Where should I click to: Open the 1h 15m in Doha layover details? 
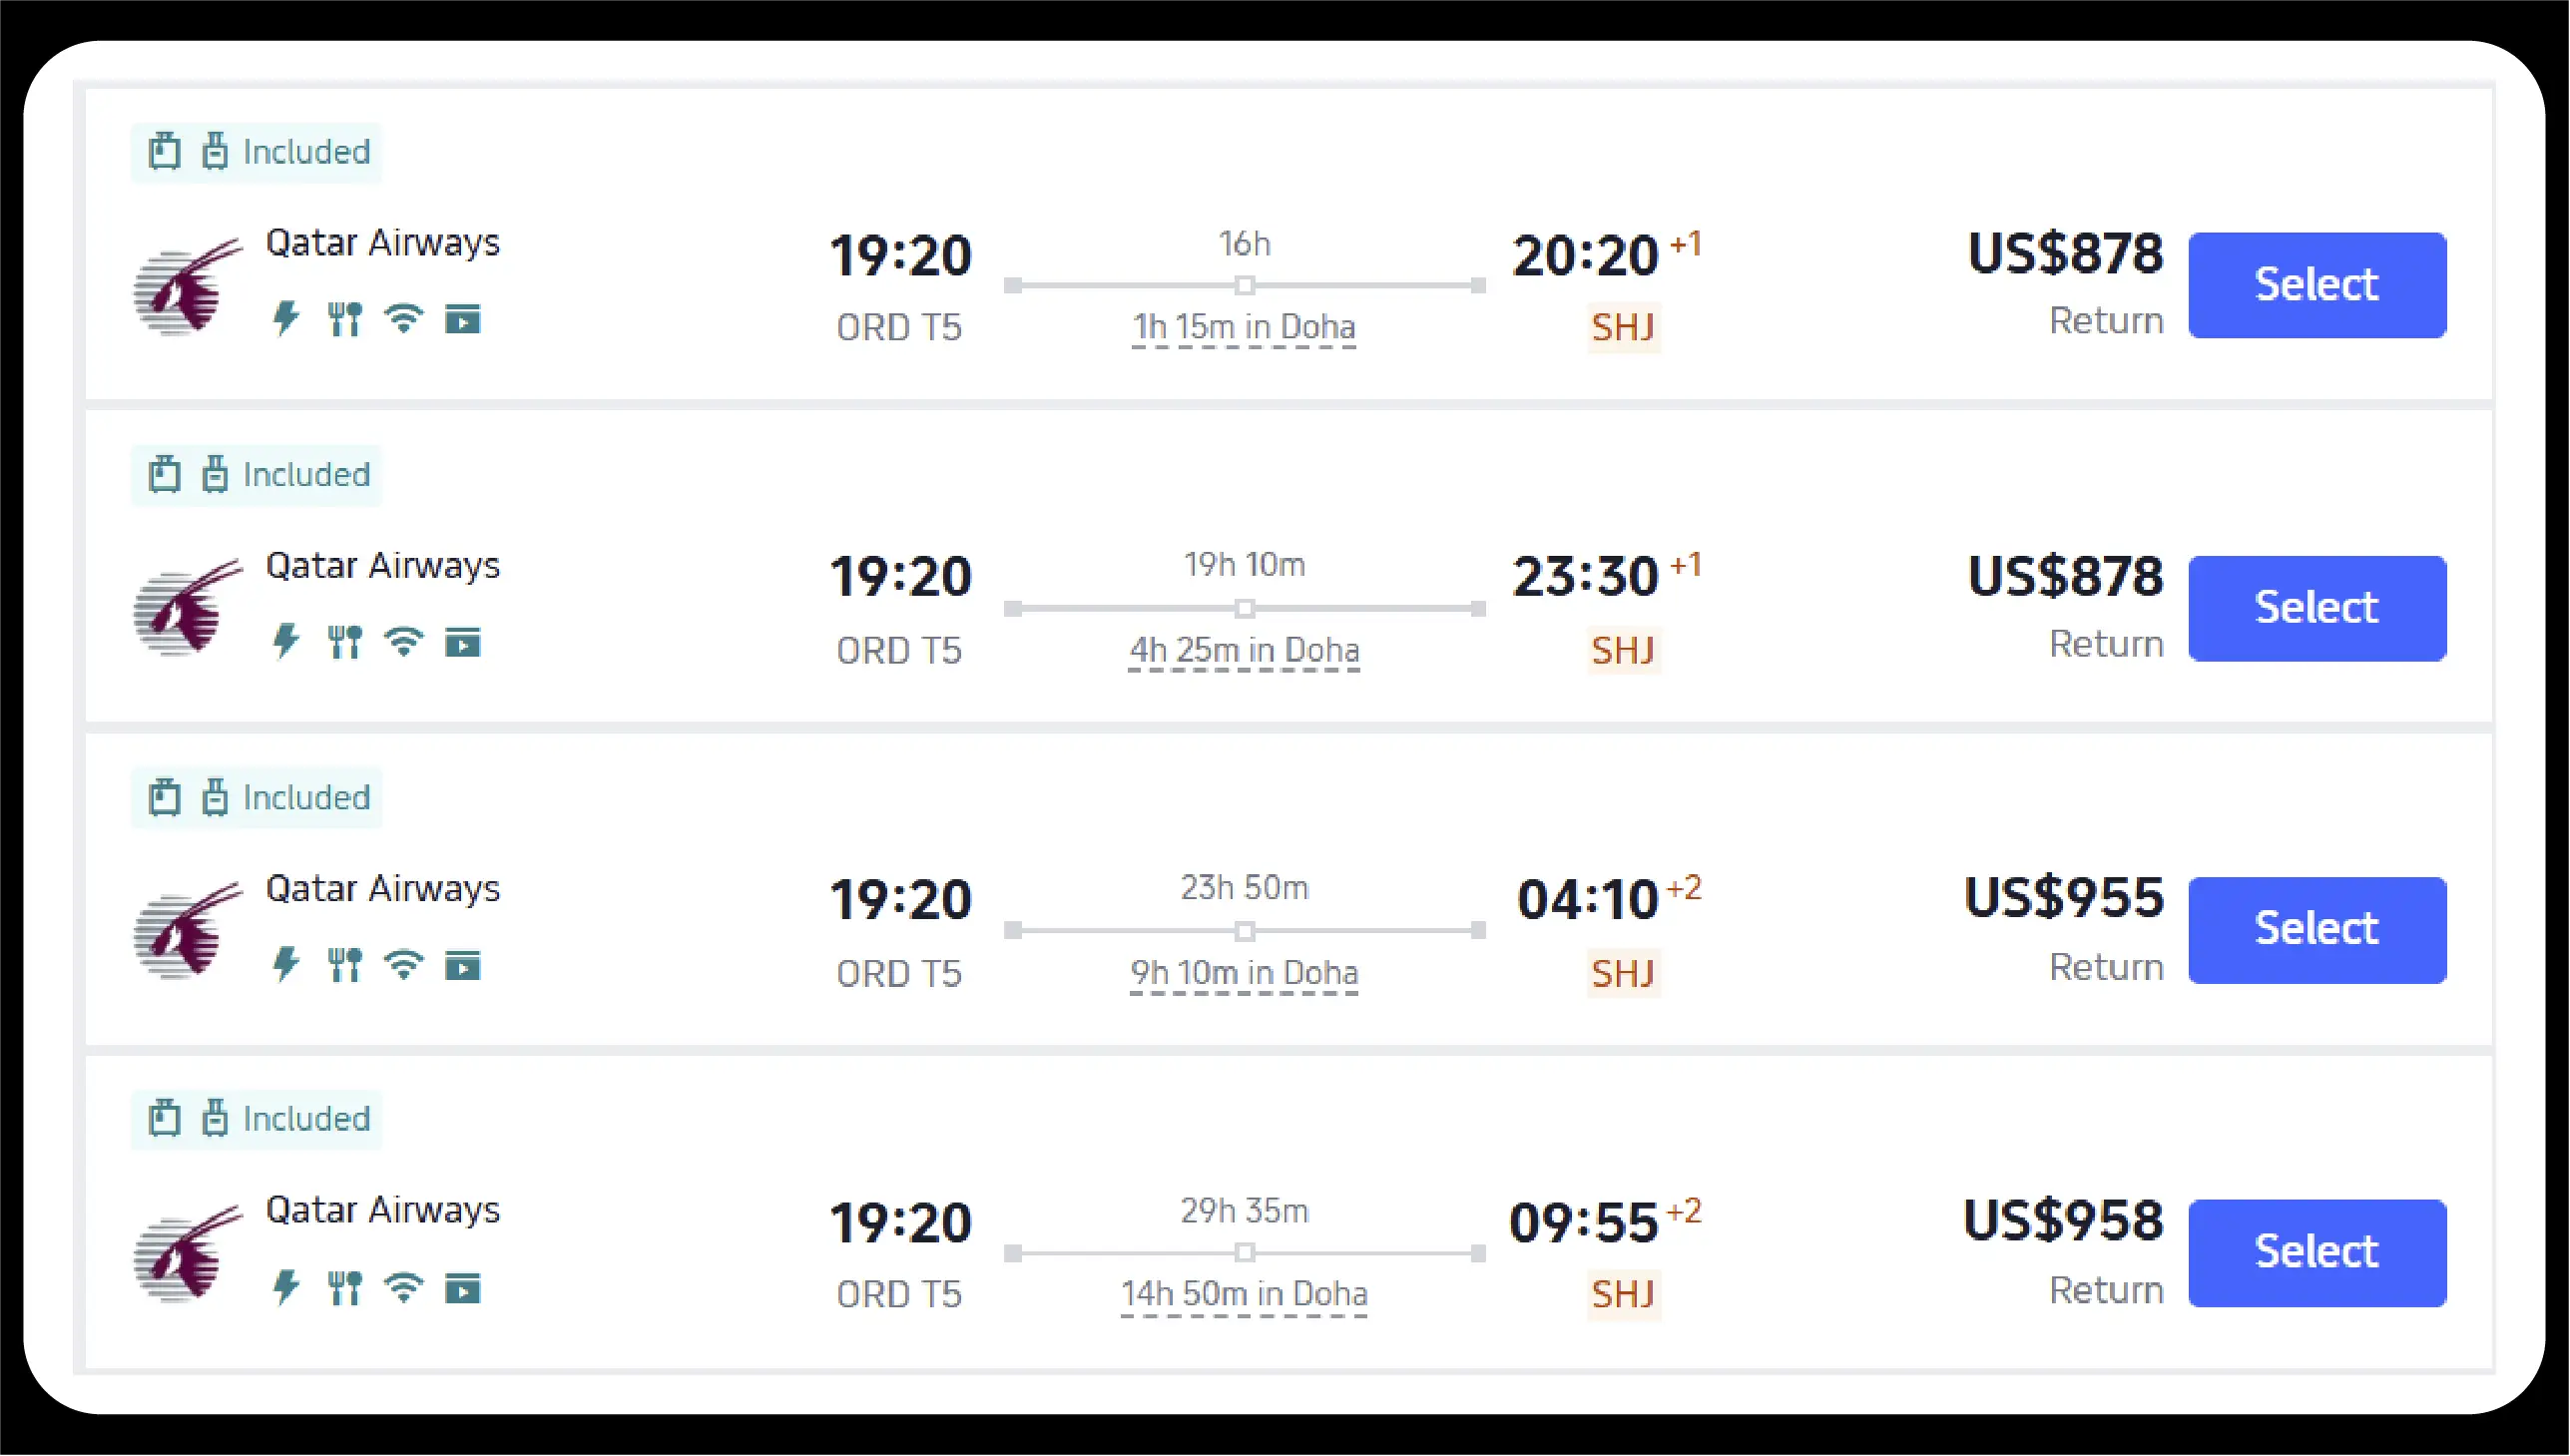(1243, 327)
